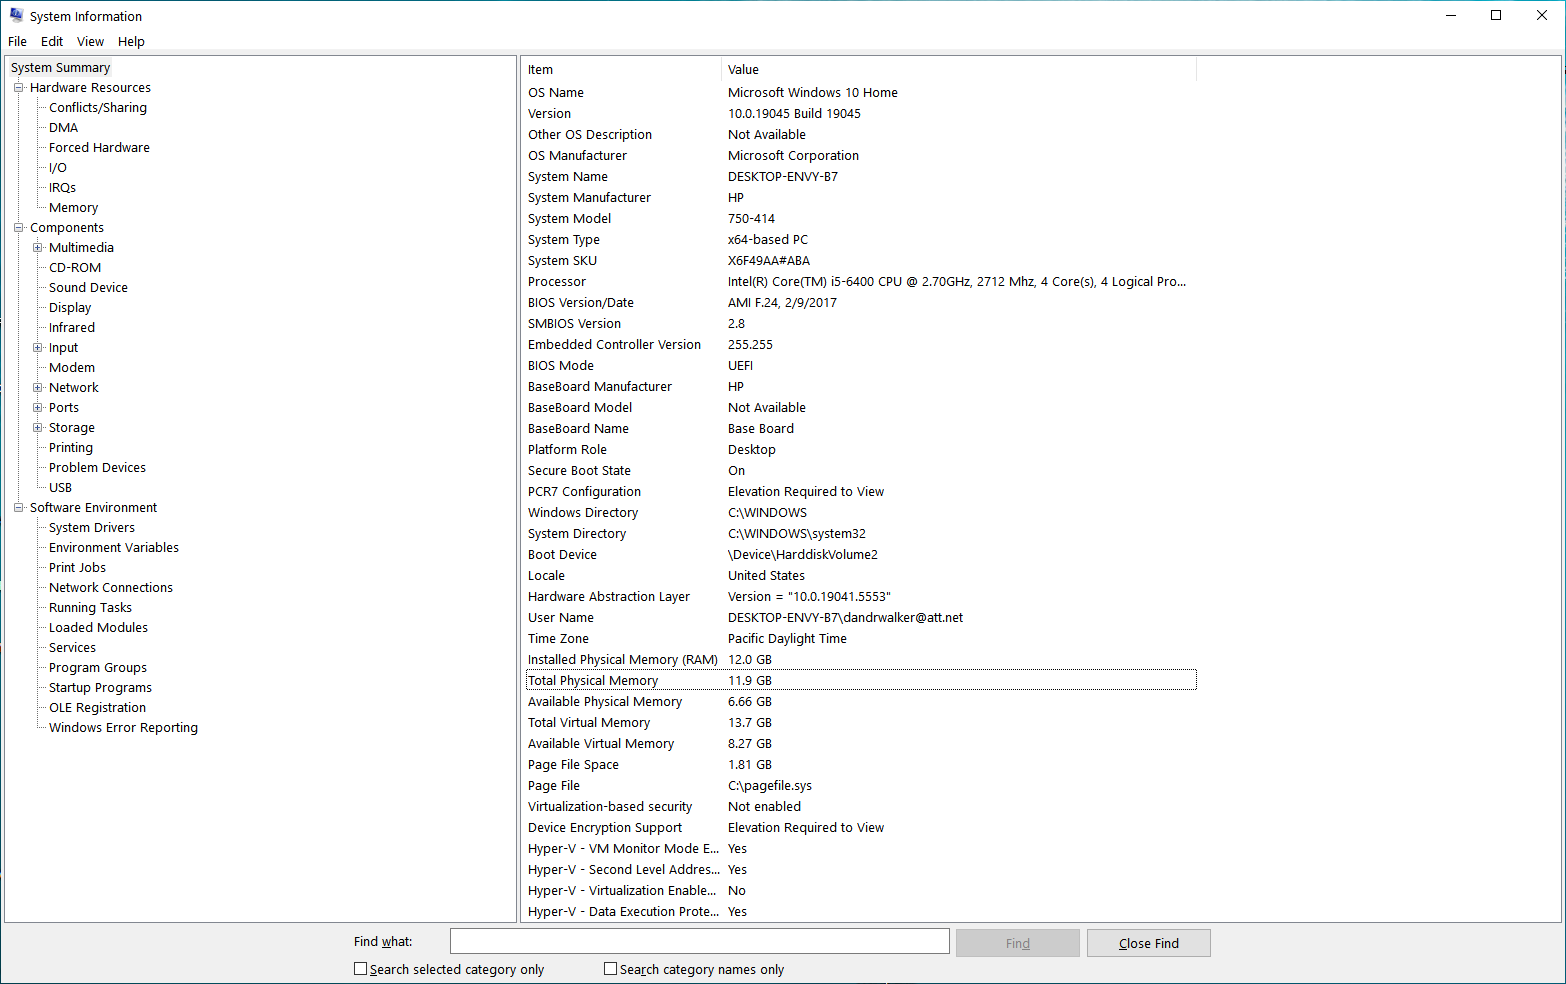Expand the Storage node
This screenshot has height=984, width=1566.
pyautogui.click(x=38, y=428)
